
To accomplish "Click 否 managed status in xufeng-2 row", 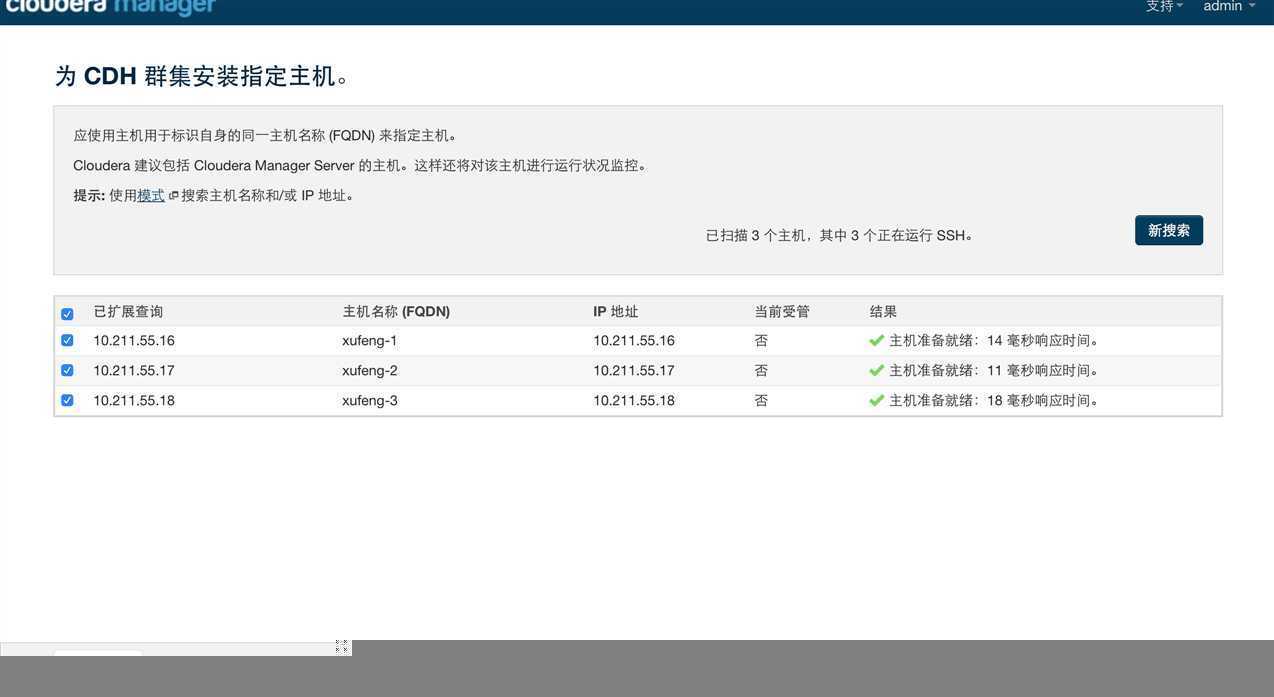I will click(x=761, y=371).
